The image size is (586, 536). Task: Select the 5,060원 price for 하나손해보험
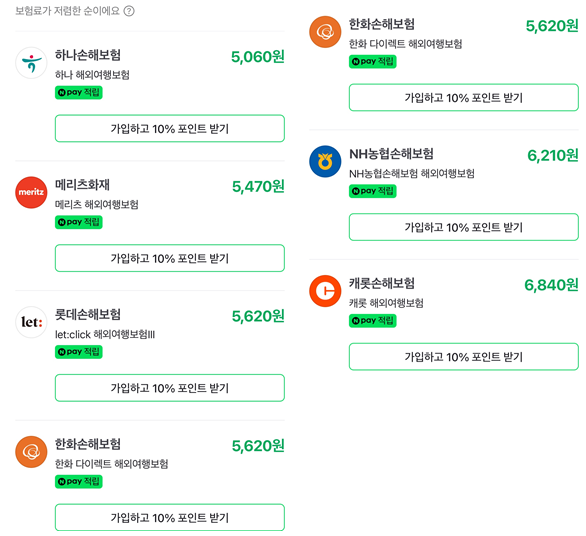(x=258, y=57)
